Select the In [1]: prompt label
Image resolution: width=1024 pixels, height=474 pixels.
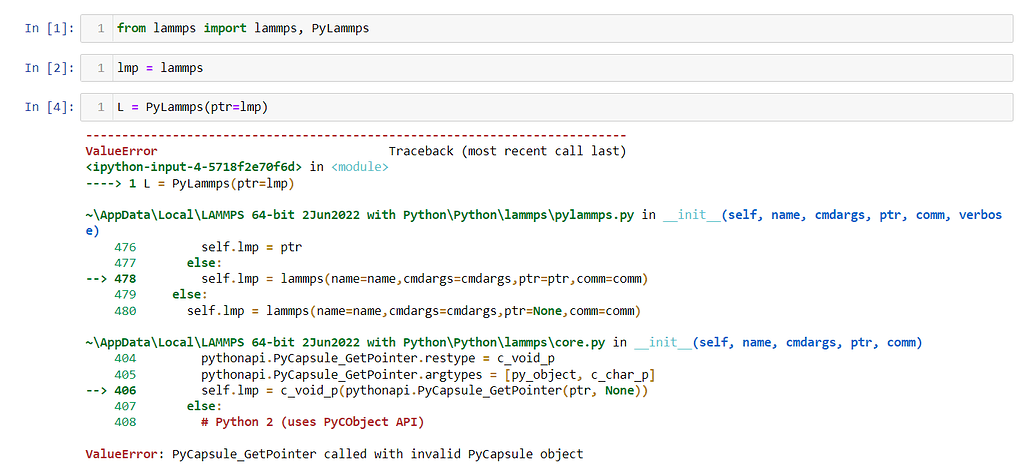[50, 29]
